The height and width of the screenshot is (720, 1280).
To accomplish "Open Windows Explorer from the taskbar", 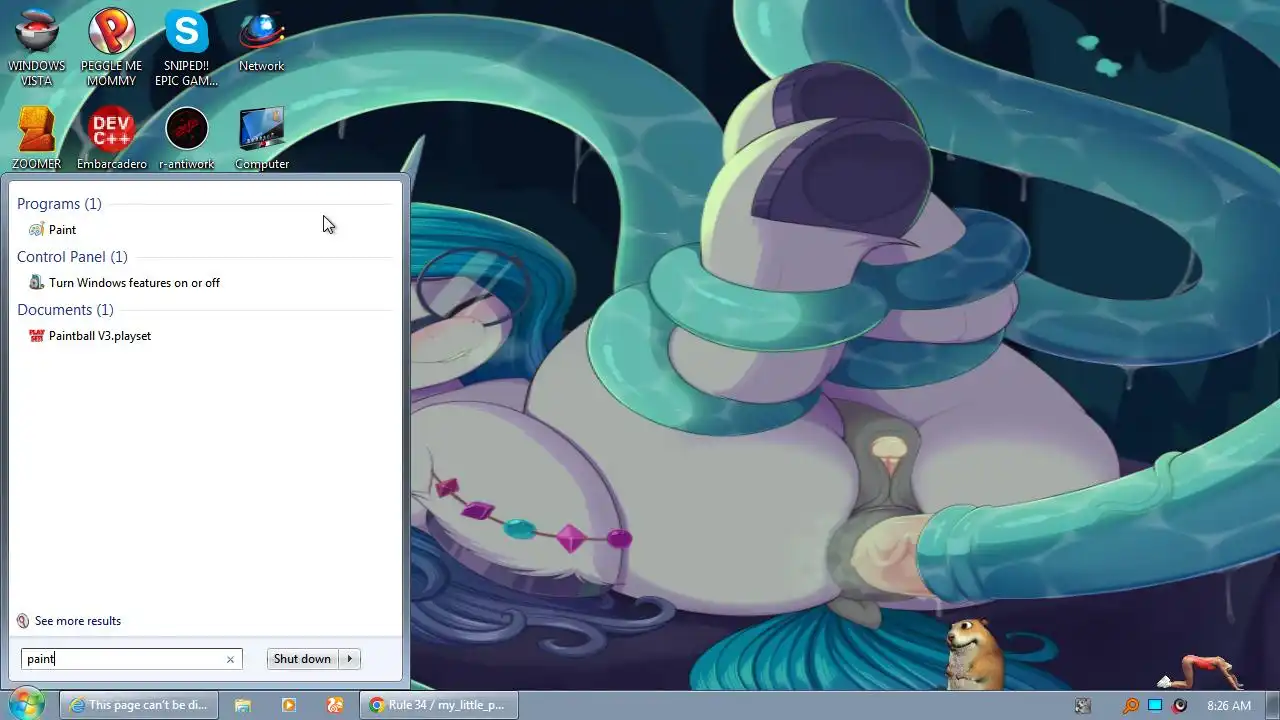I will [x=243, y=705].
